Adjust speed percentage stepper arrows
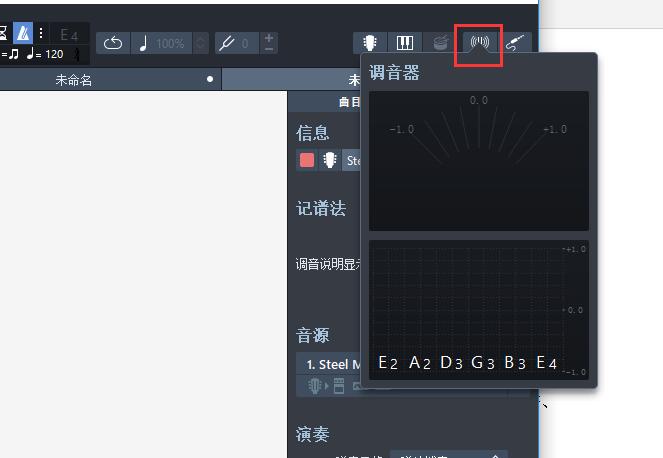The width and height of the screenshot is (663, 458). pos(201,43)
